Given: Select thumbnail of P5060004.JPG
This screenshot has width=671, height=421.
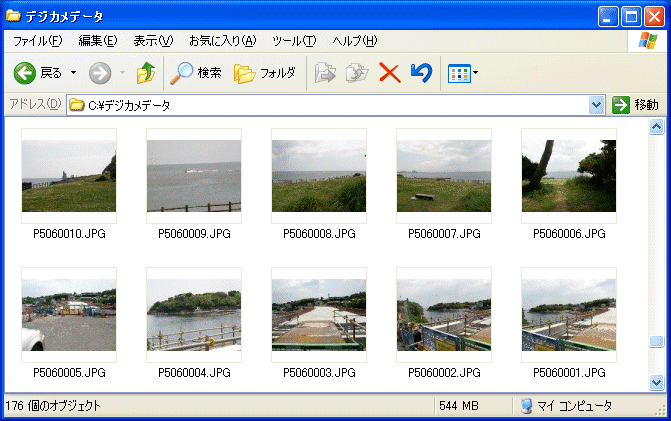Looking at the screenshot, I should click(194, 315).
